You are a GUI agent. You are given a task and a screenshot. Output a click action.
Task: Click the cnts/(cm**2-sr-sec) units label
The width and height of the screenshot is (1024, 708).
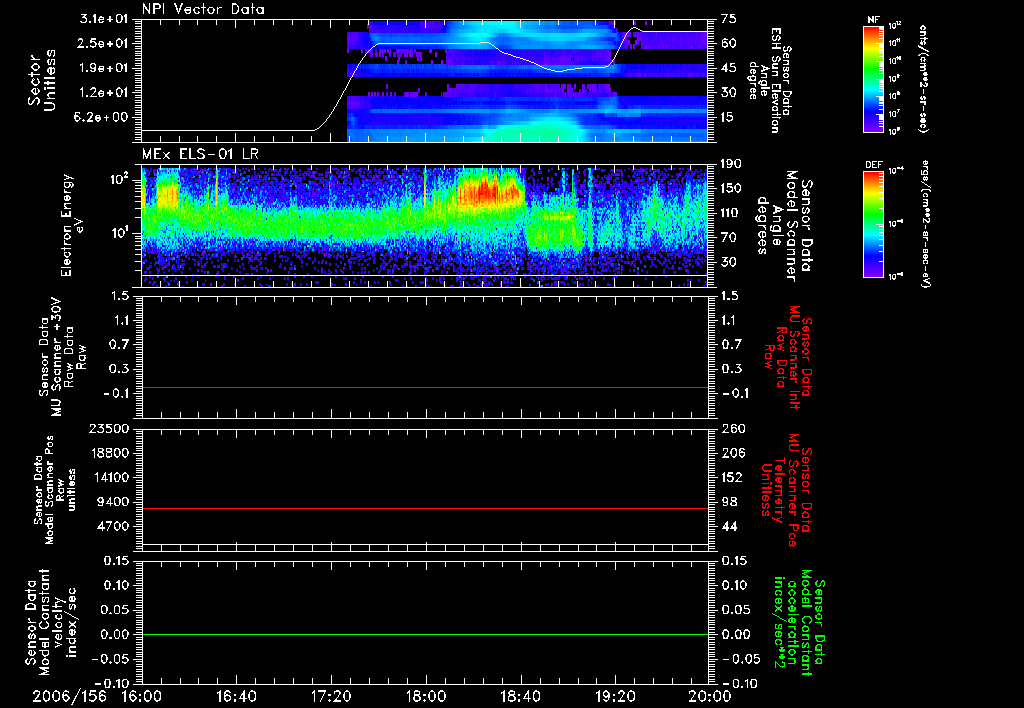pos(923,78)
